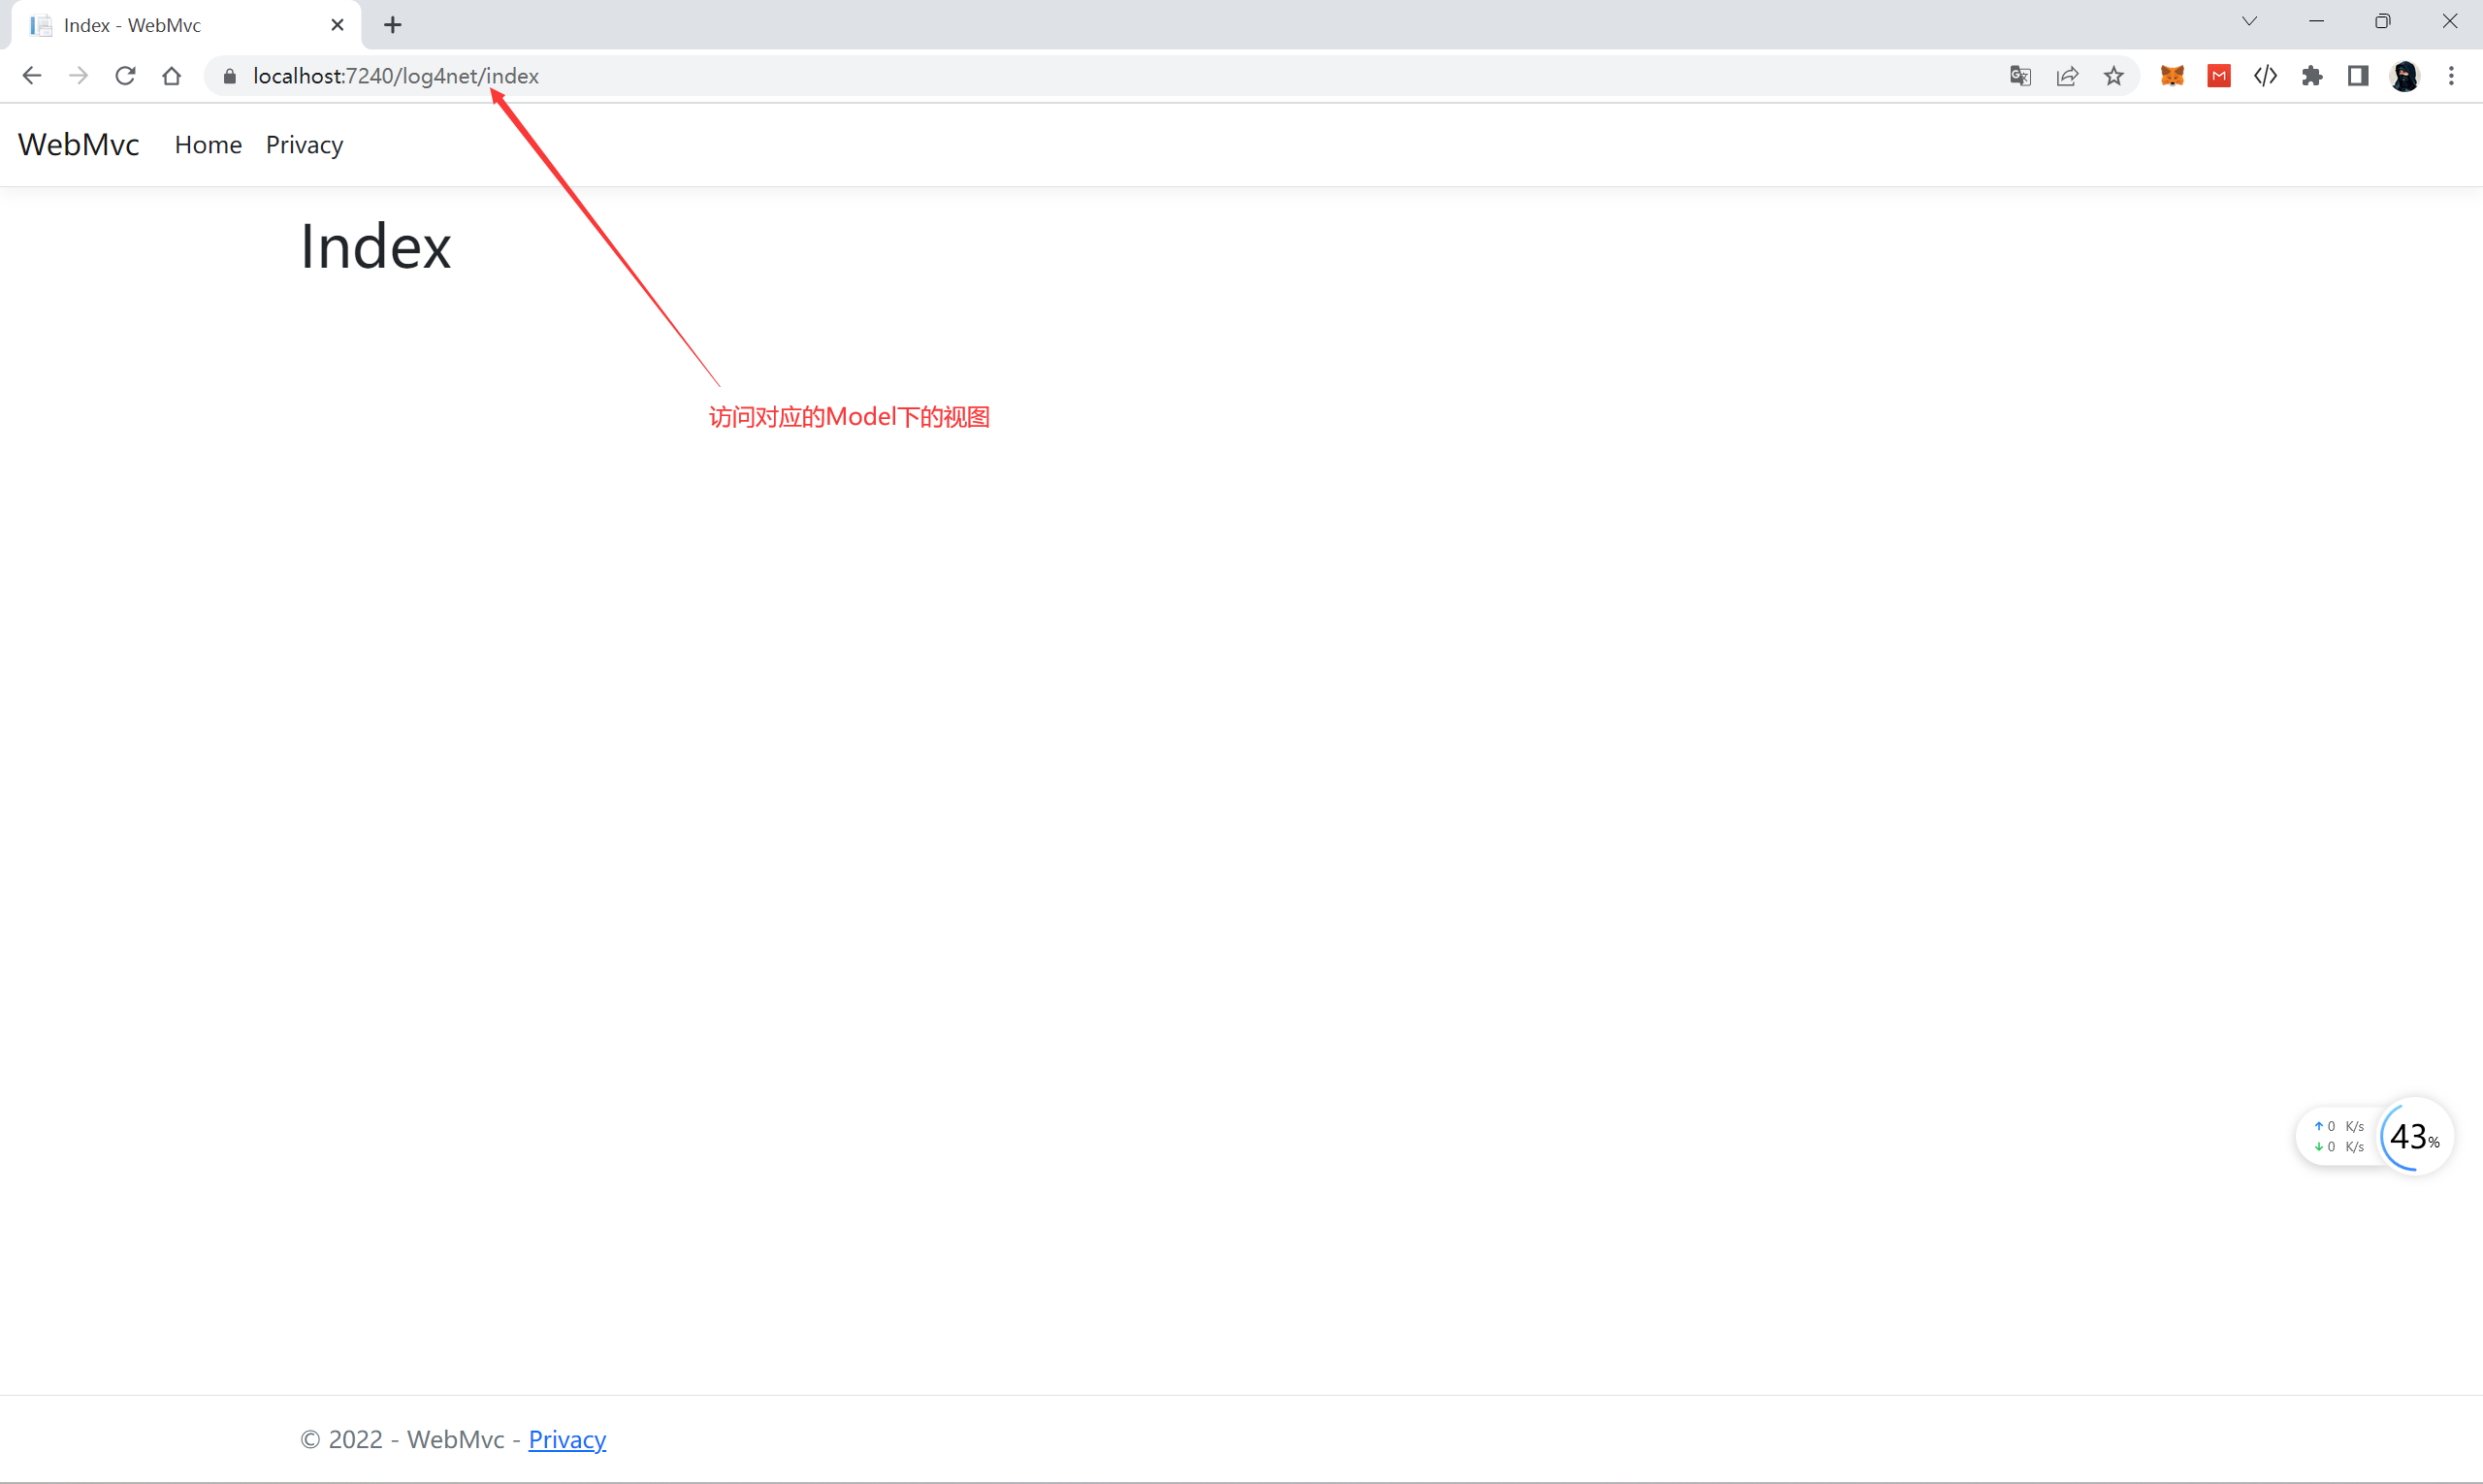The width and height of the screenshot is (2483, 1484).
Task: Open MetaMask fox extension
Action: click(2172, 76)
